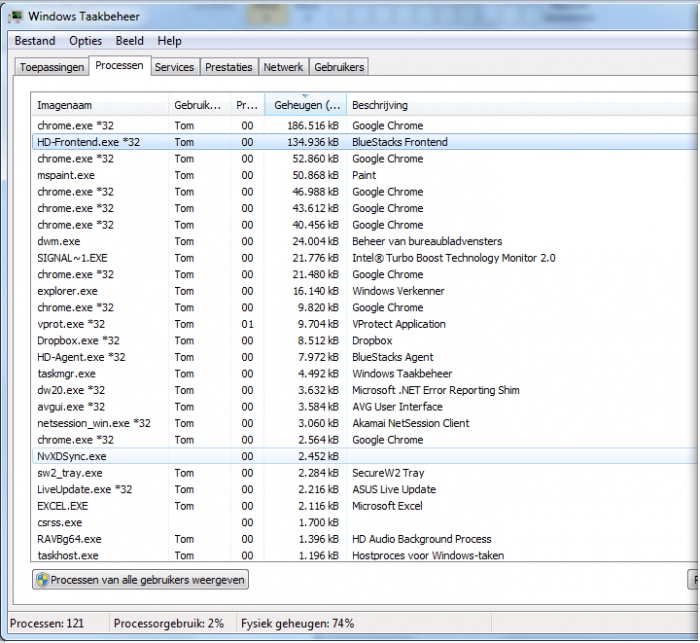Click the 2.564 kB memory value

(318, 439)
